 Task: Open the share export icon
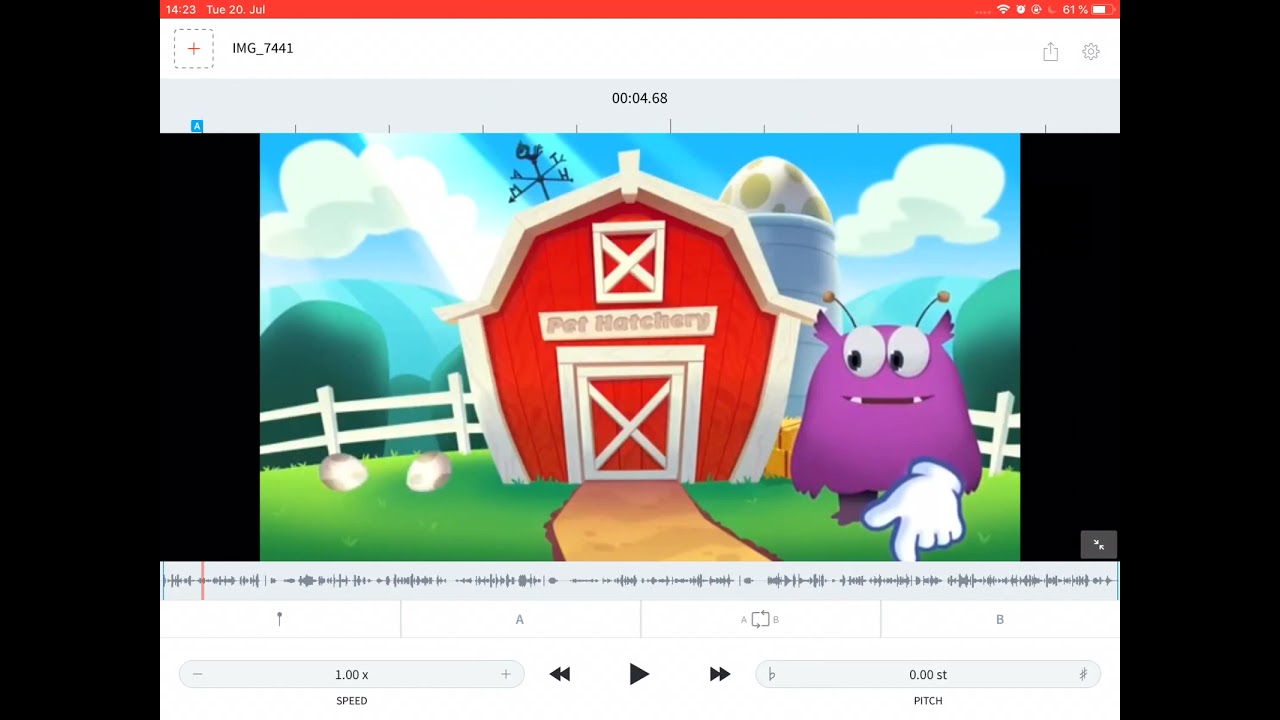[1050, 52]
